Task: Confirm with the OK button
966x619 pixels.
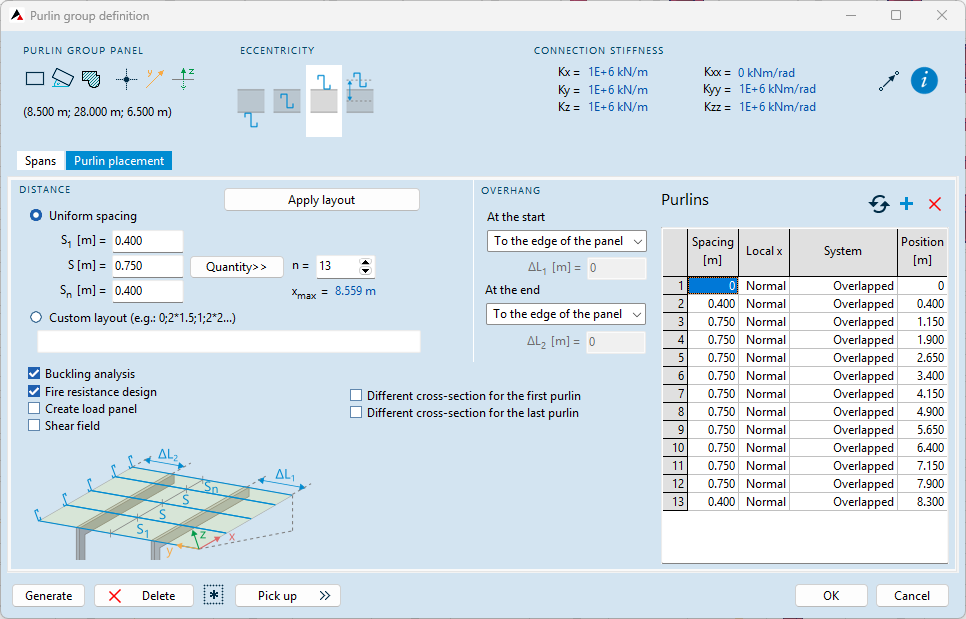Action: 831,596
